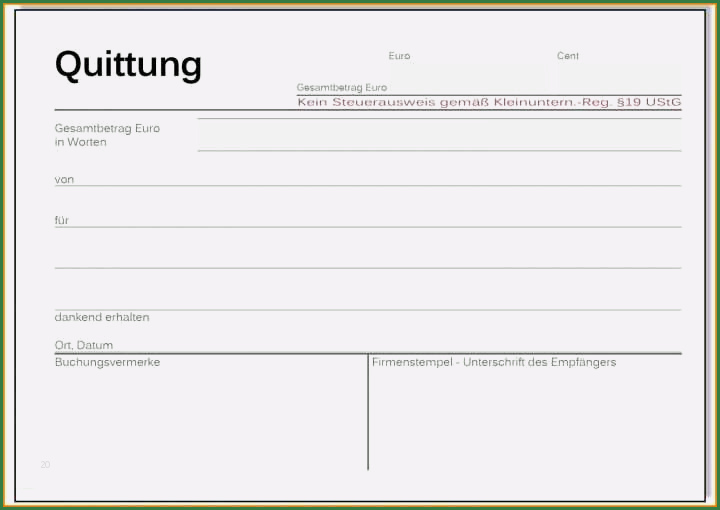Select the Kein Steuerausweis Kleinunternehmer notice text
The image size is (720, 510).
[x=488, y=102]
